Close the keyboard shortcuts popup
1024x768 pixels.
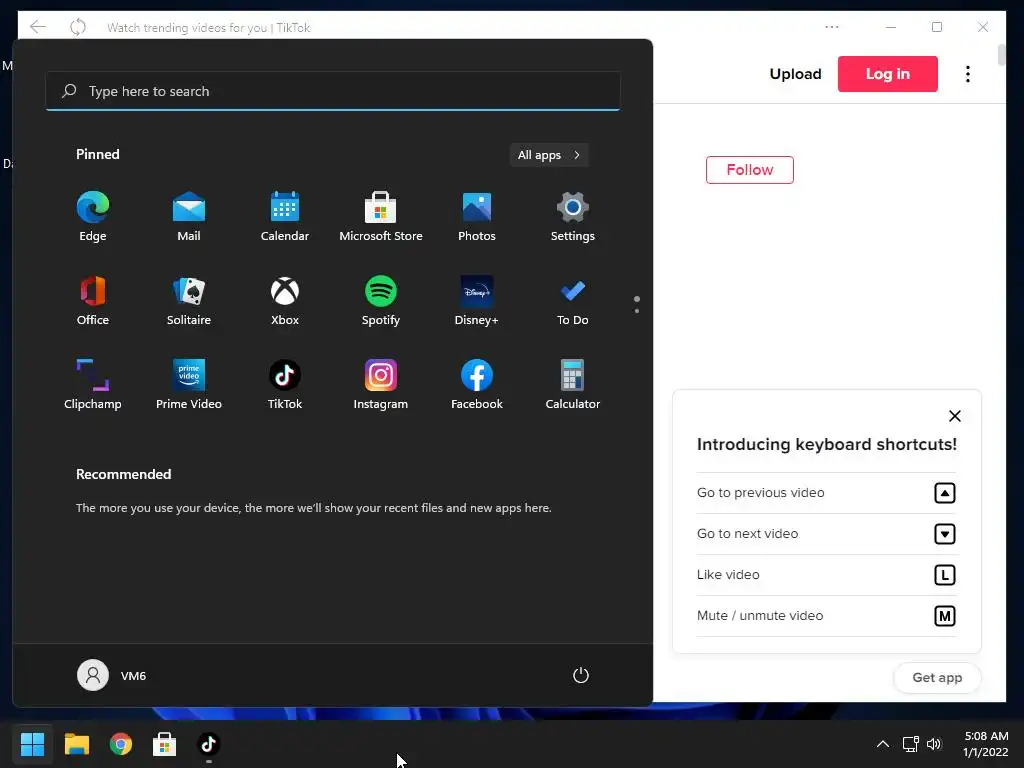pos(955,416)
